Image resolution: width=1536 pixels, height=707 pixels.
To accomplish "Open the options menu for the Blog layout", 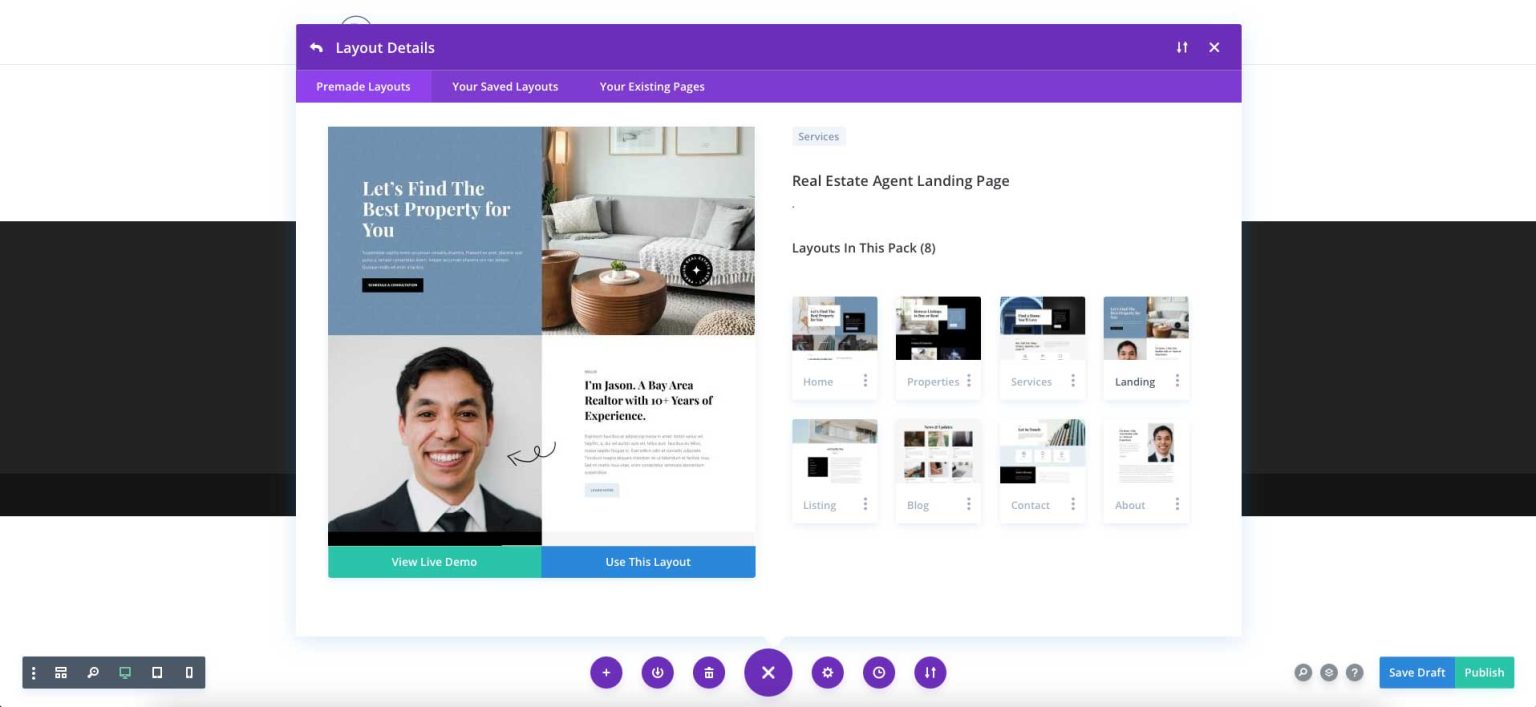I will [x=968, y=504].
